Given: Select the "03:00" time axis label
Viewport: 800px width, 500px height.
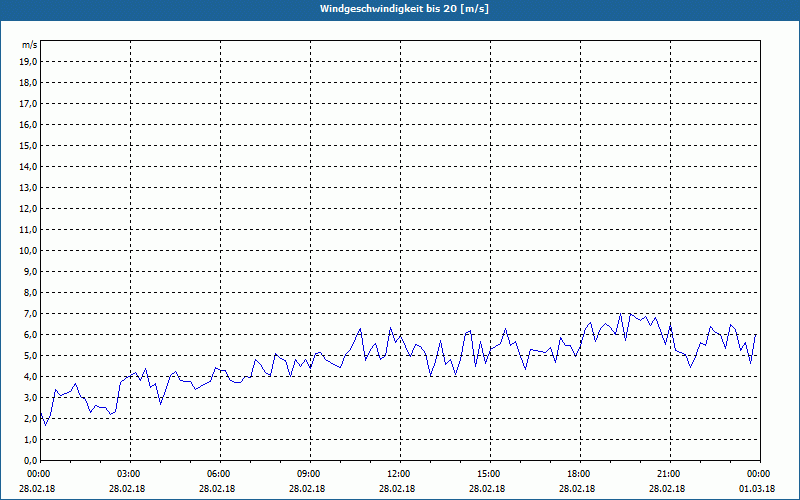Looking at the screenshot, I should (129, 474).
